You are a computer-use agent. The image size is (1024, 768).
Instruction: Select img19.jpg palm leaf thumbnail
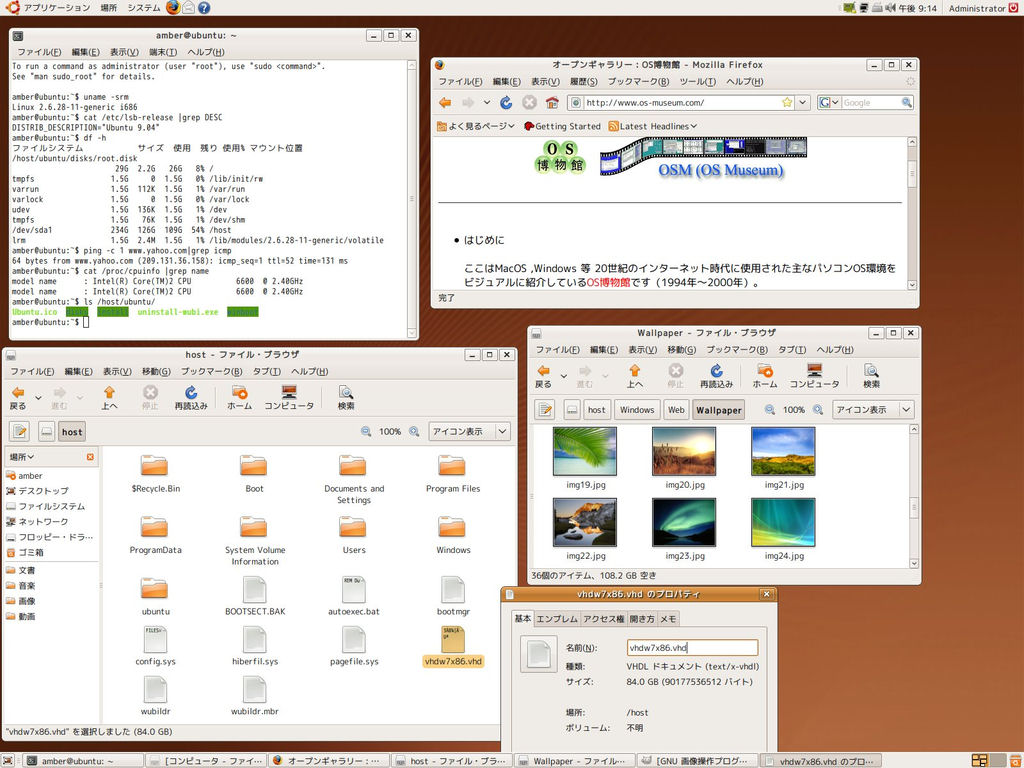point(584,451)
